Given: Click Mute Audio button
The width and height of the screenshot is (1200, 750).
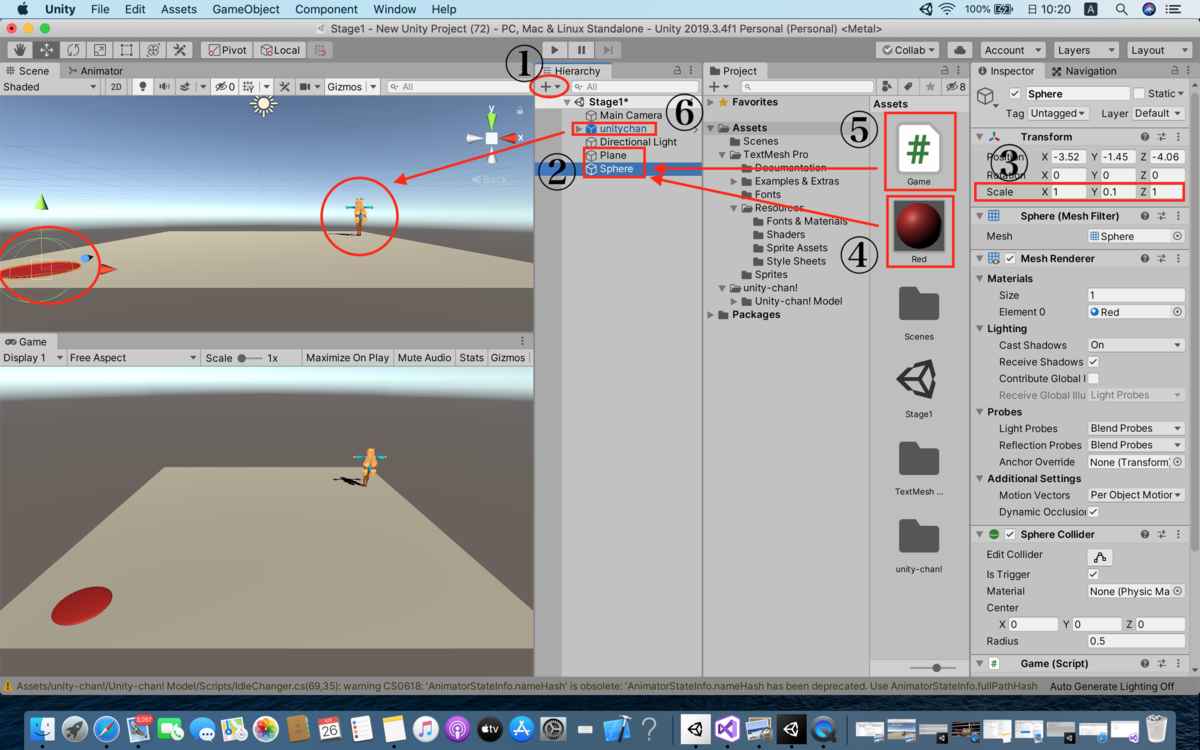Looking at the screenshot, I should [424, 358].
